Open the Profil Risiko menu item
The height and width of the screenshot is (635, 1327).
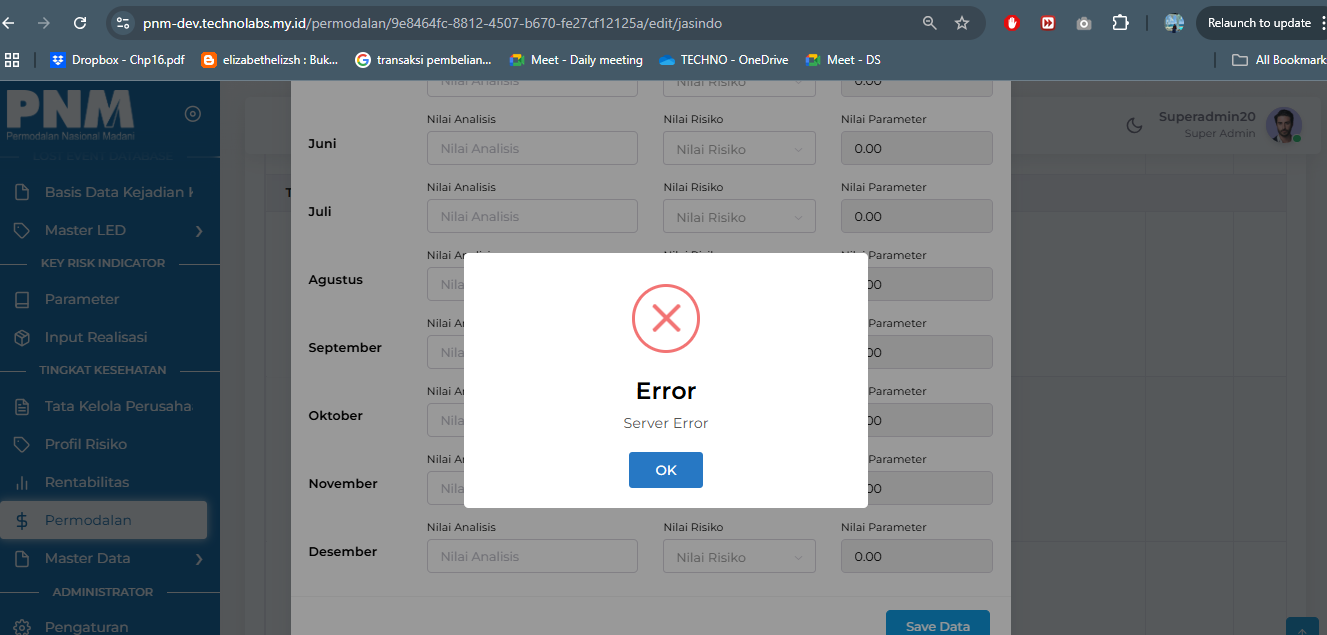click(x=86, y=444)
